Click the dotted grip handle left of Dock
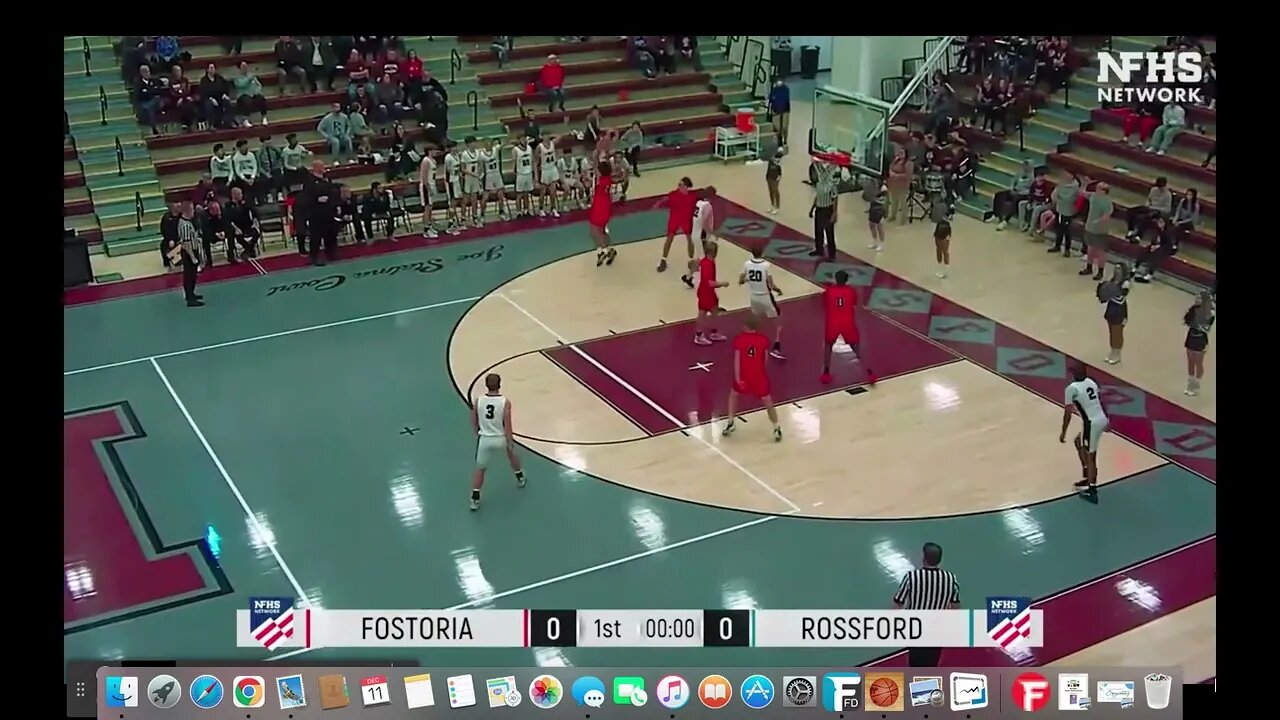 [81, 691]
